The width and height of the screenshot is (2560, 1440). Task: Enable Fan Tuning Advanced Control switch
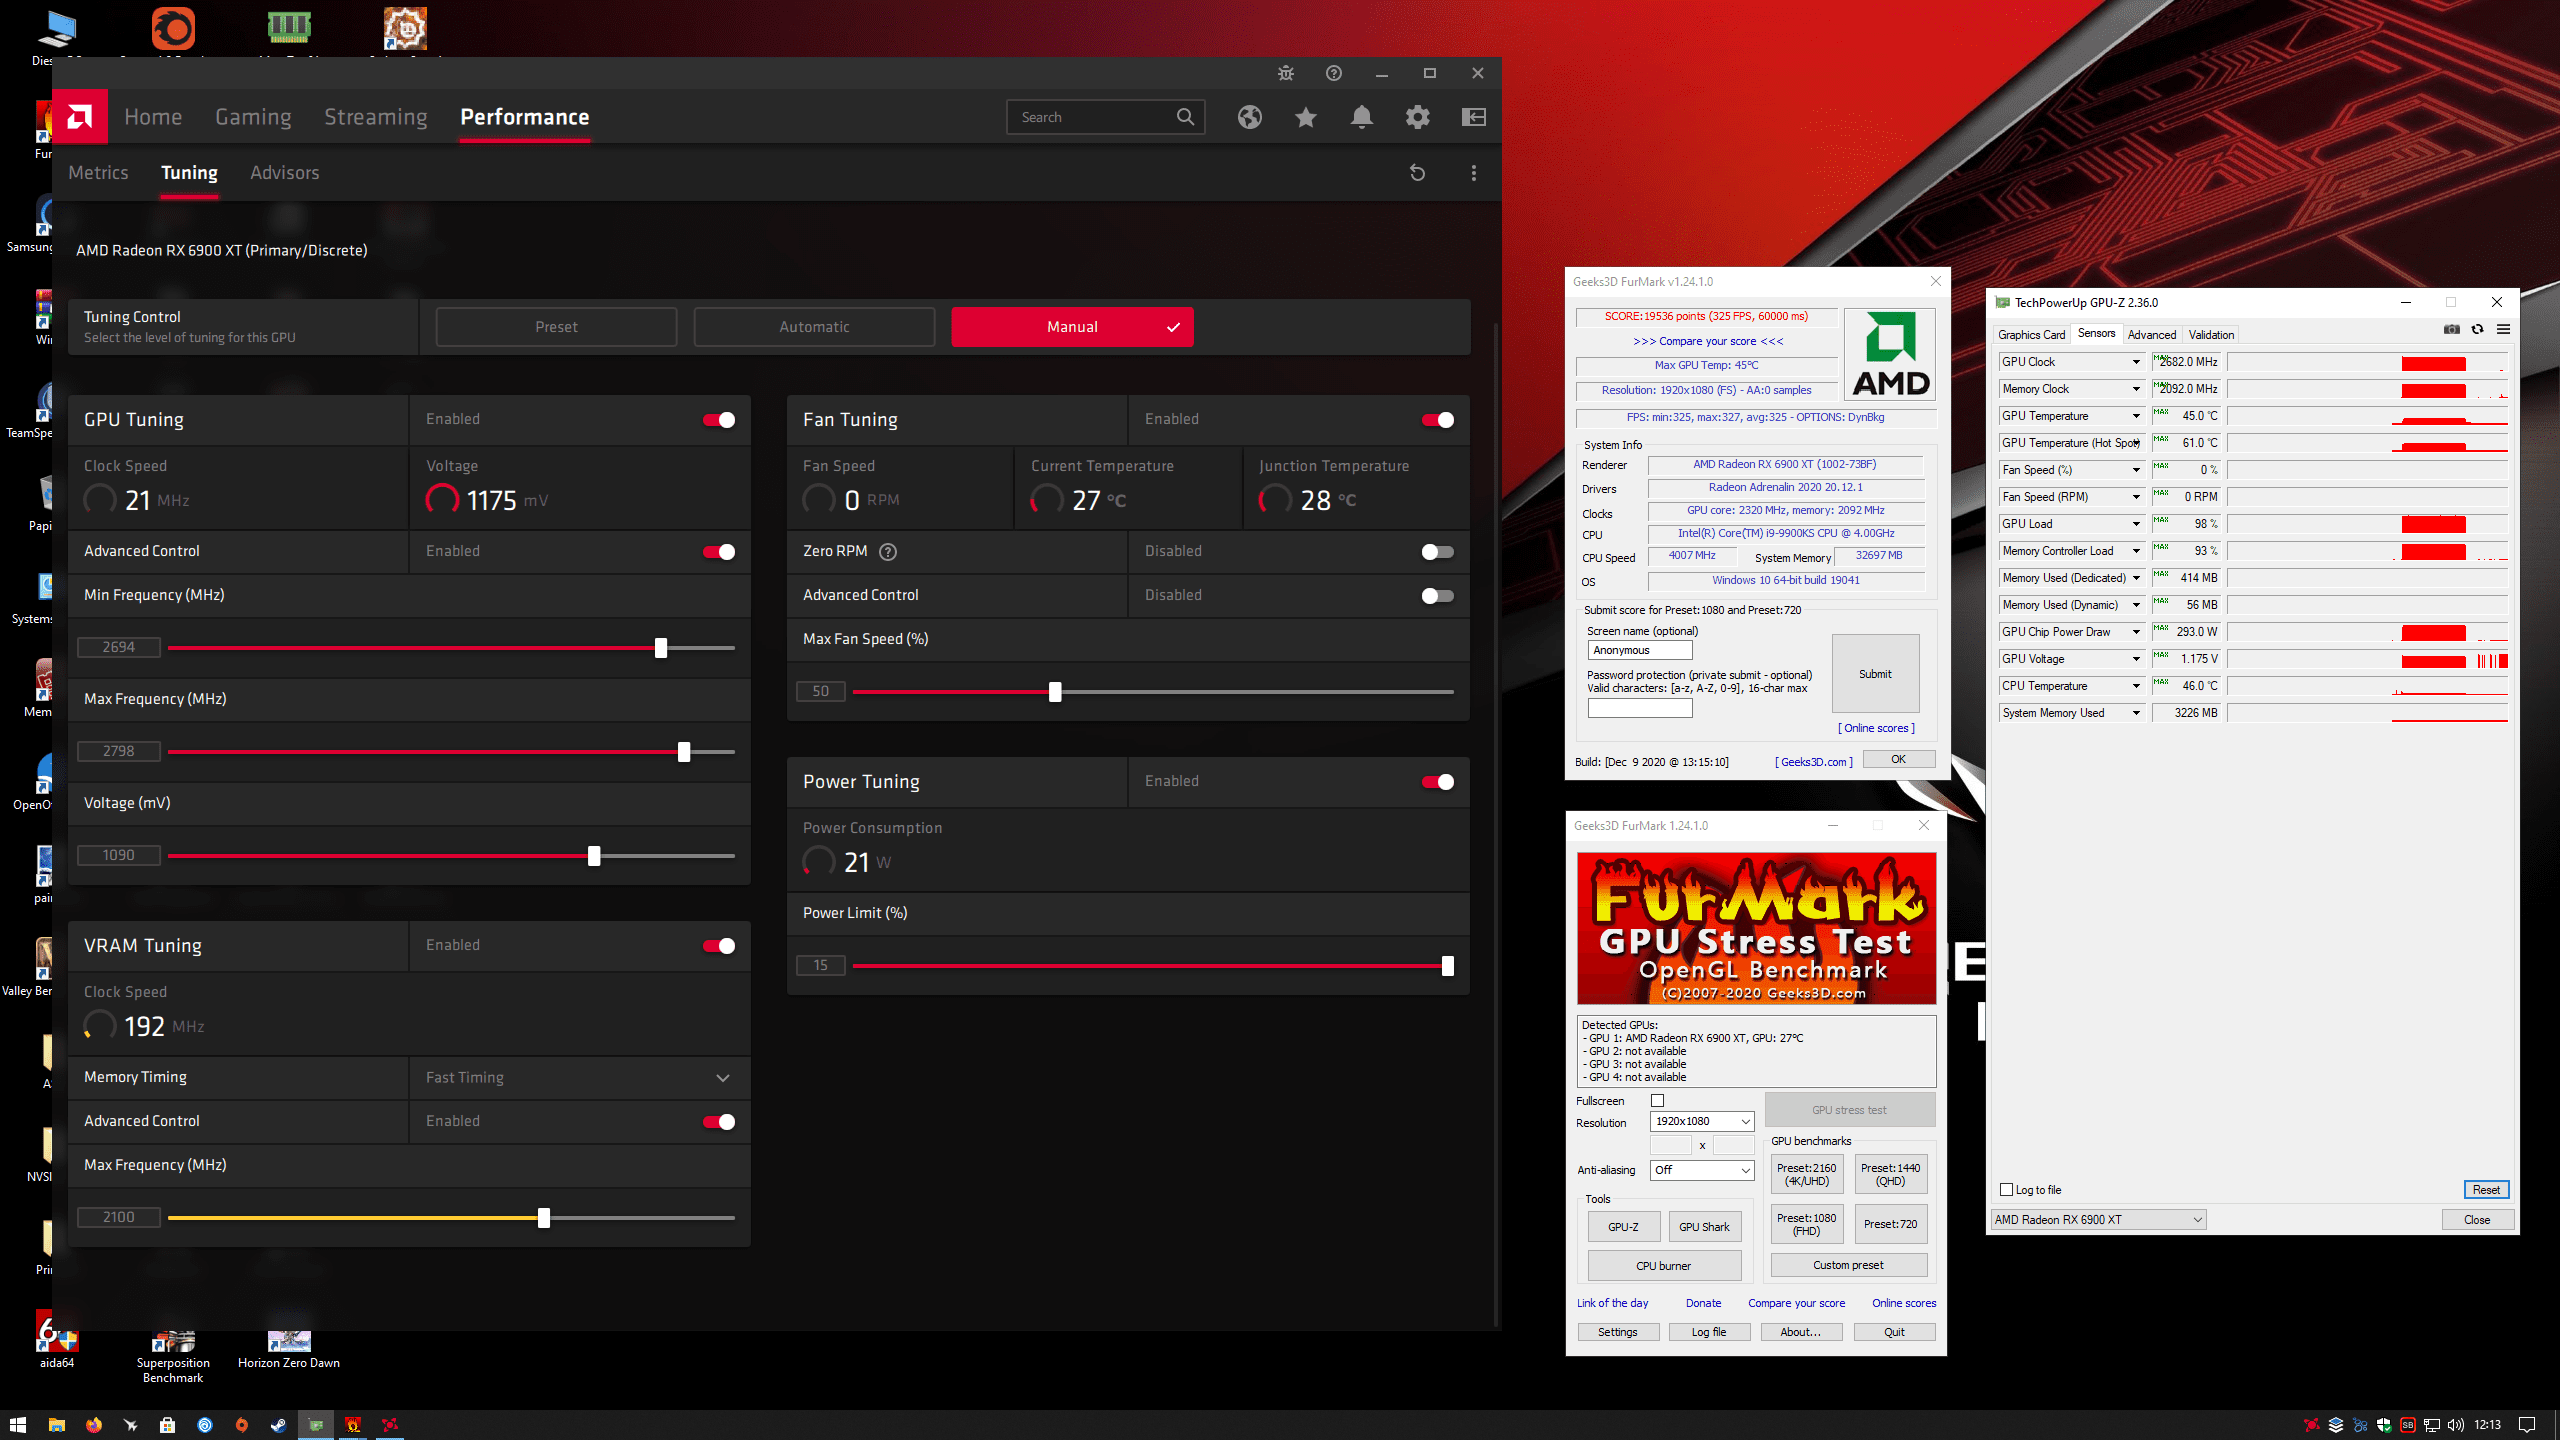tap(1438, 596)
